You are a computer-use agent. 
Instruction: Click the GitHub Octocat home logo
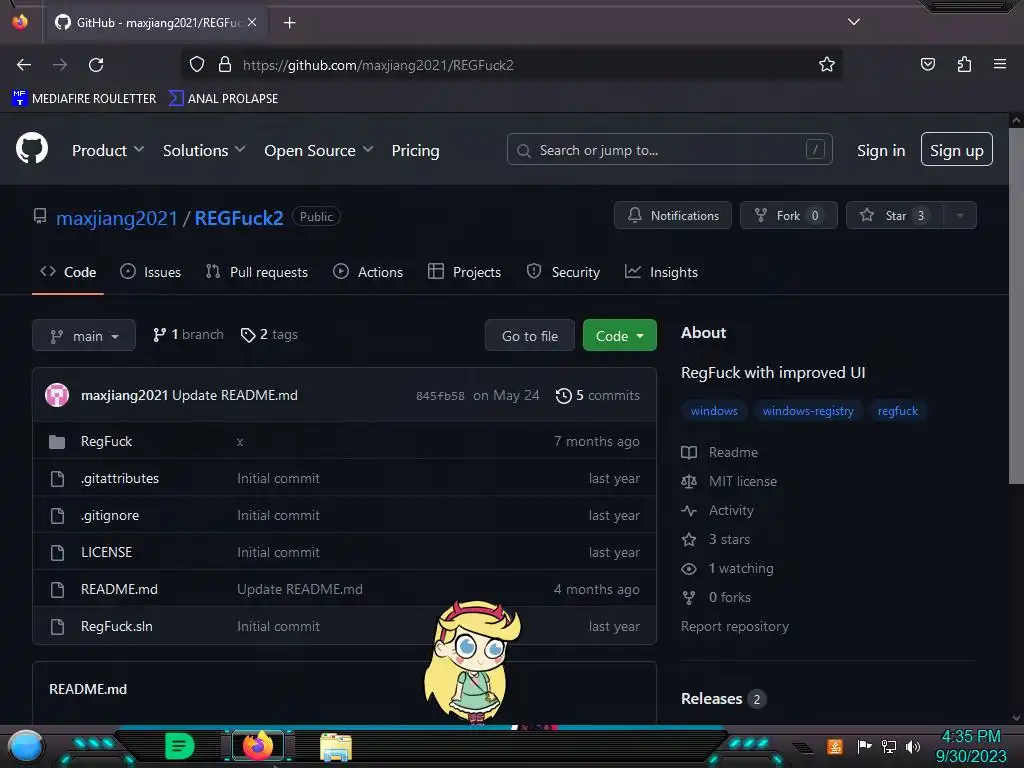coord(31,148)
